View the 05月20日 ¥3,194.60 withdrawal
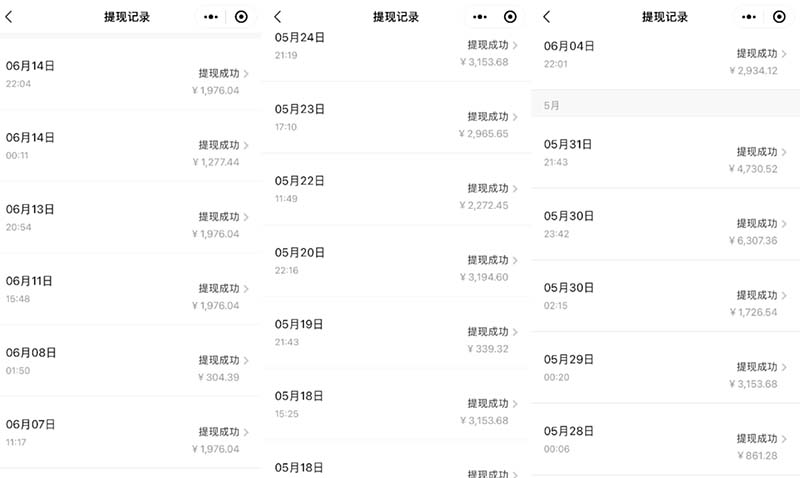 coord(398,261)
